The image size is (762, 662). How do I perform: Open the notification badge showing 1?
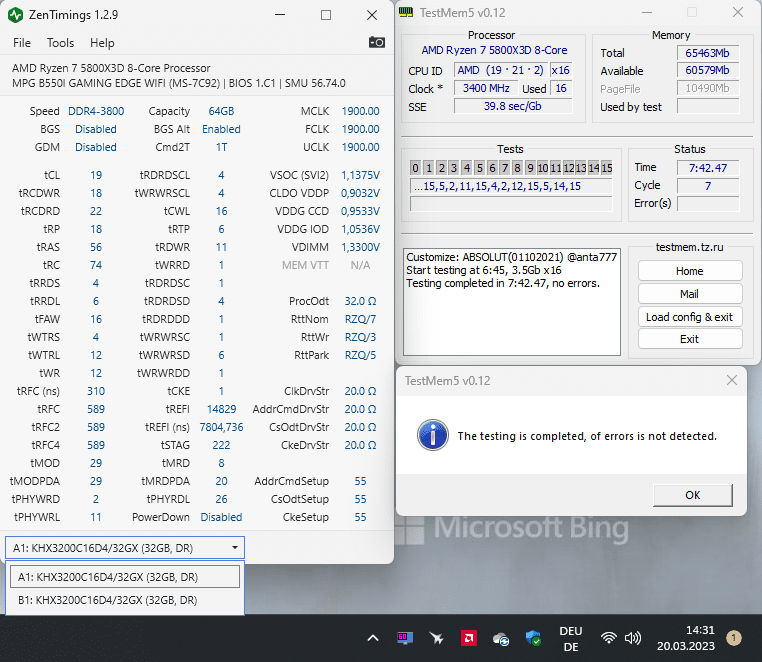[734, 638]
